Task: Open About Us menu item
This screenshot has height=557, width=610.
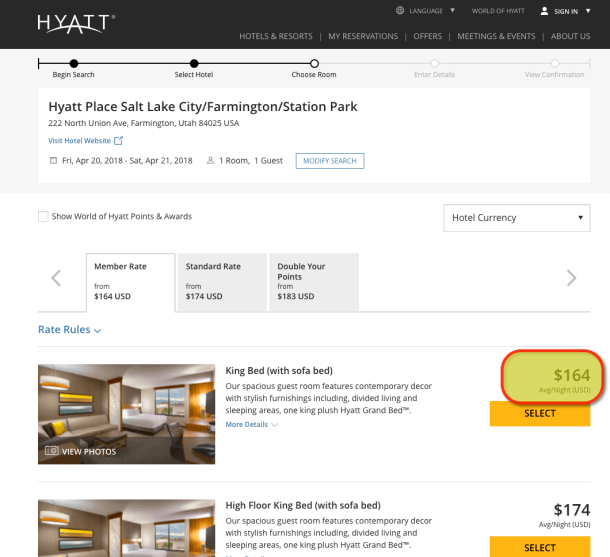Action: (570, 36)
